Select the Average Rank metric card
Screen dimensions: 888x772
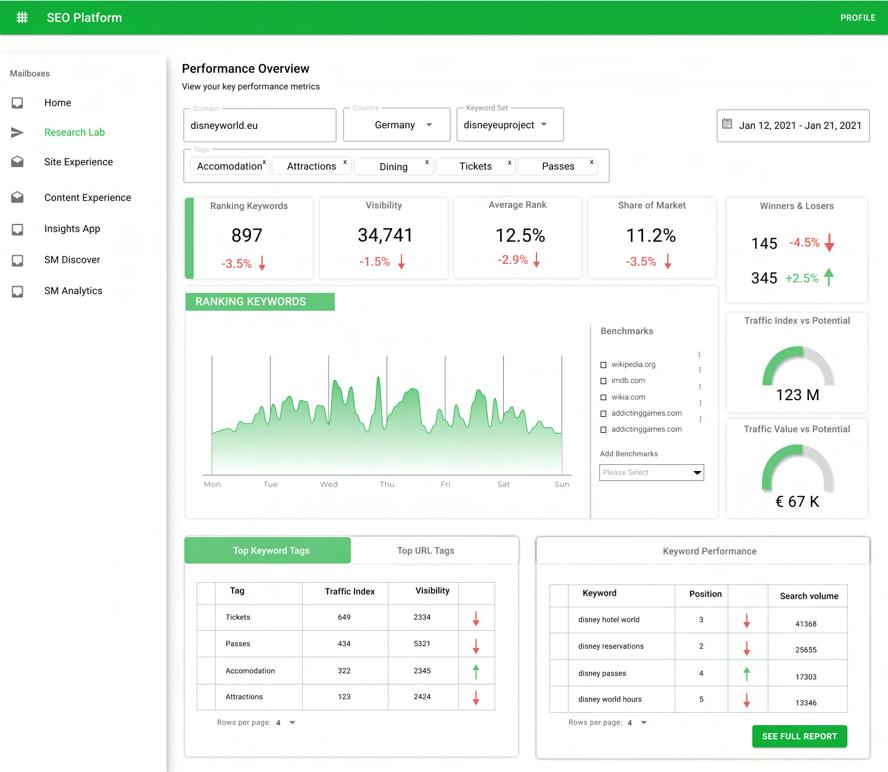pyautogui.click(x=518, y=238)
